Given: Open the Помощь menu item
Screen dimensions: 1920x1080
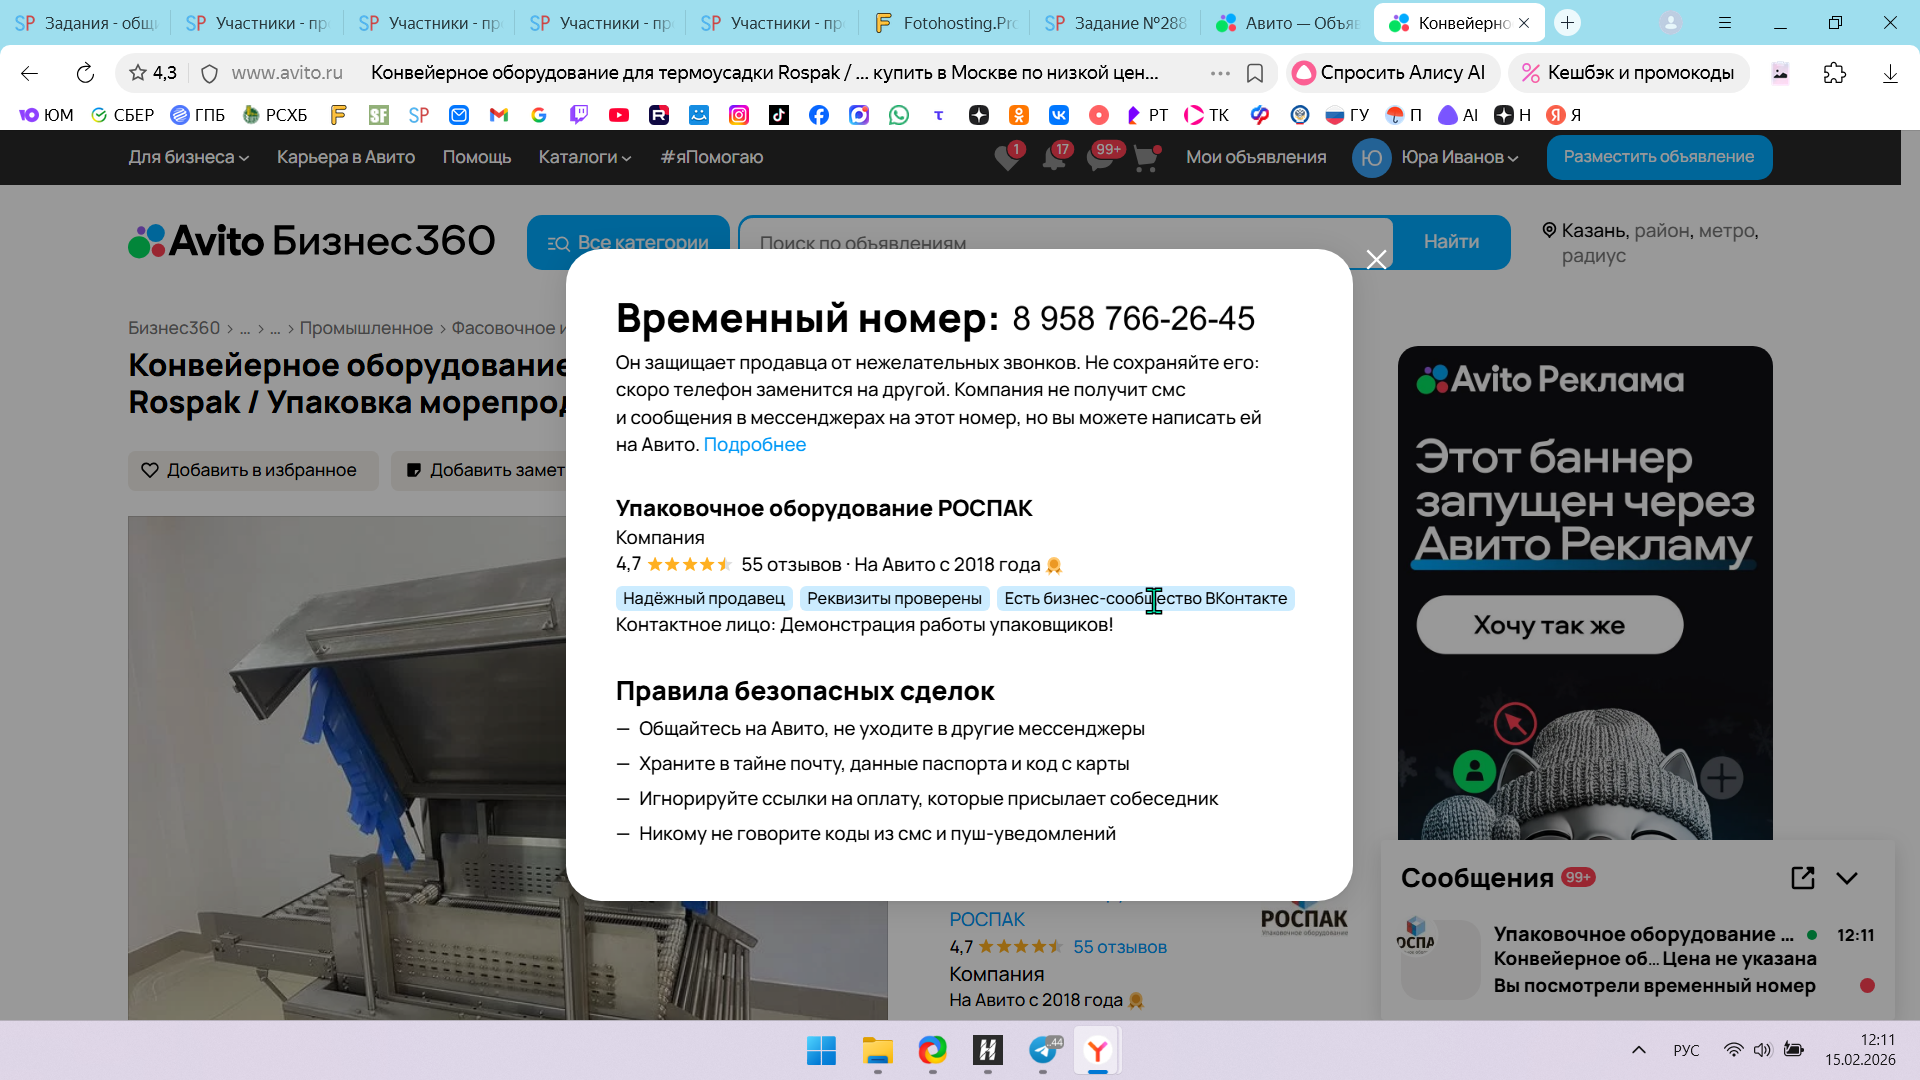Looking at the screenshot, I should click(x=477, y=157).
